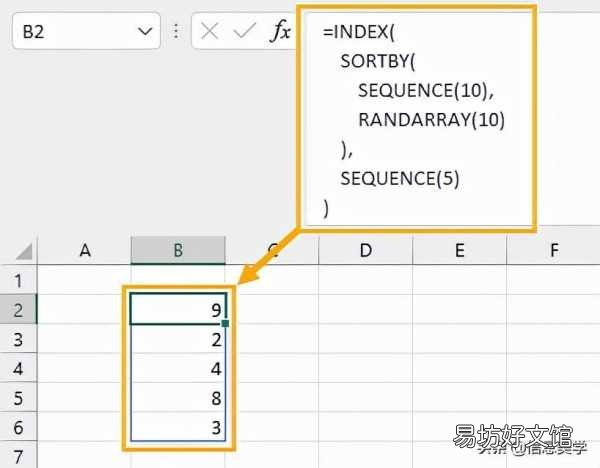Viewport: 600px width, 468px height.
Task: Select row 7 header
Action: (18, 455)
